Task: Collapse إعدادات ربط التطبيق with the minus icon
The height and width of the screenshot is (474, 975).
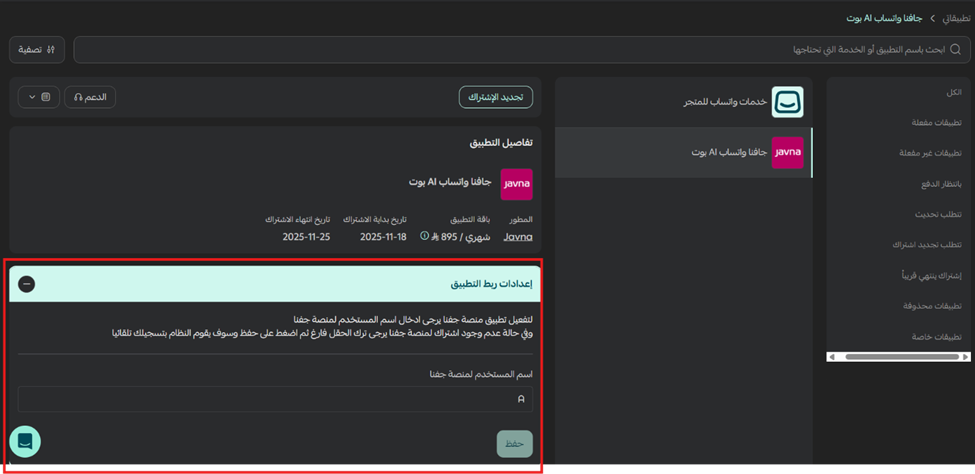Action: coord(27,284)
